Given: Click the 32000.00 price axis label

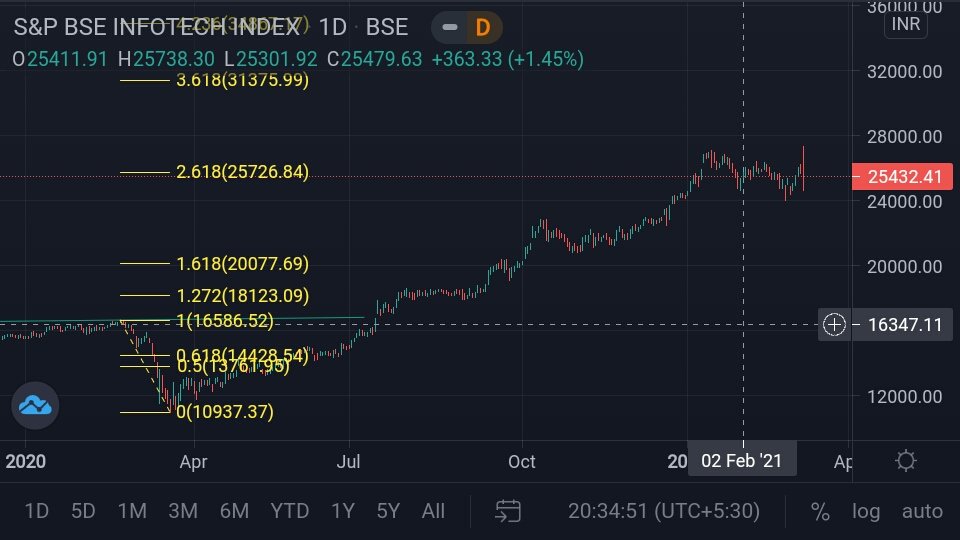Looking at the screenshot, I should click(x=904, y=72).
